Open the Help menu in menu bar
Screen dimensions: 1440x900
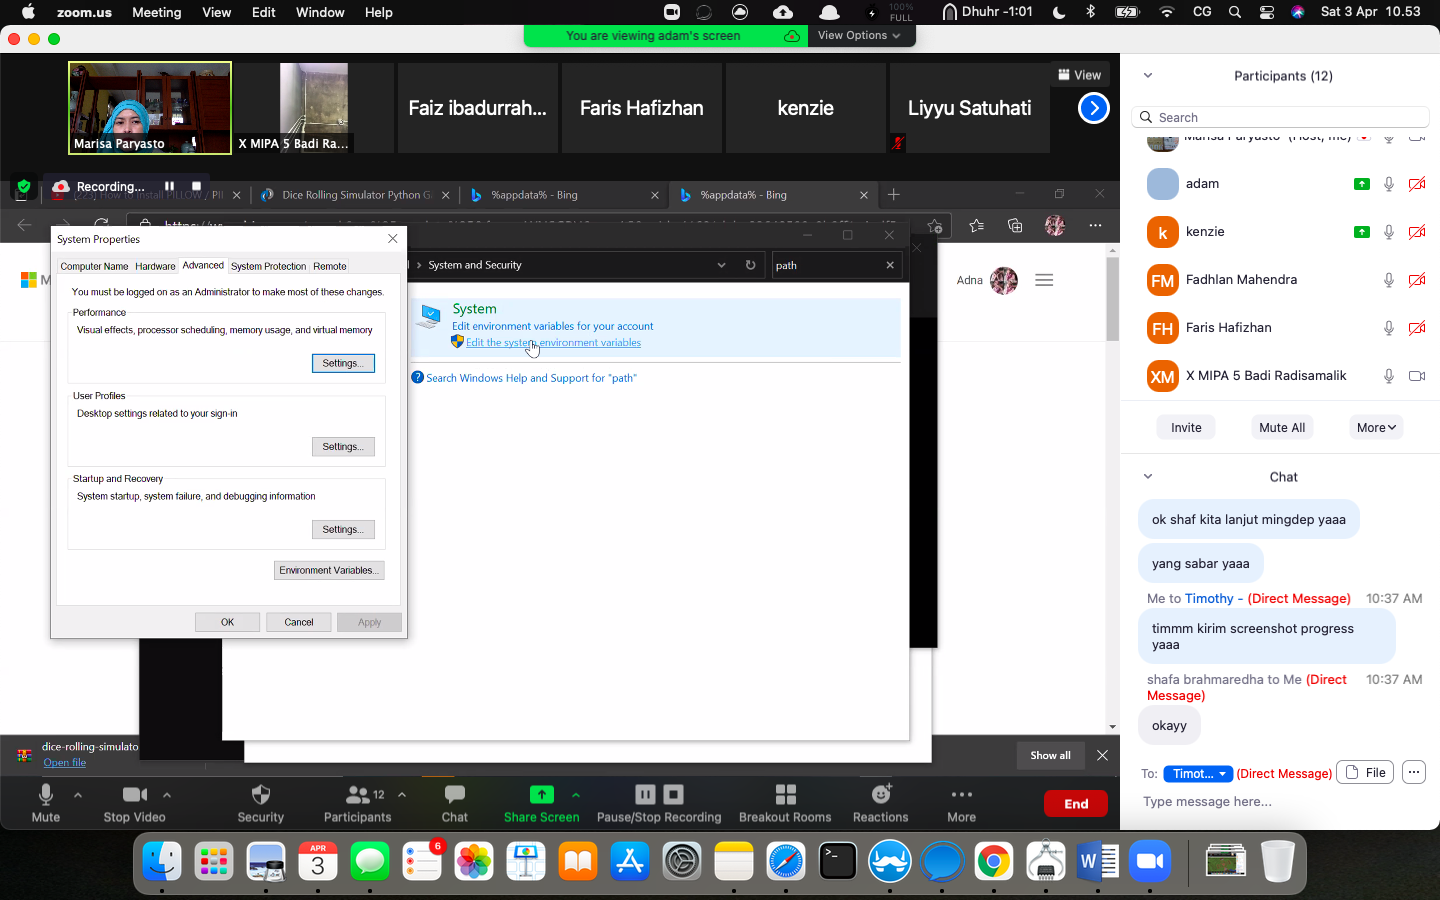point(378,12)
